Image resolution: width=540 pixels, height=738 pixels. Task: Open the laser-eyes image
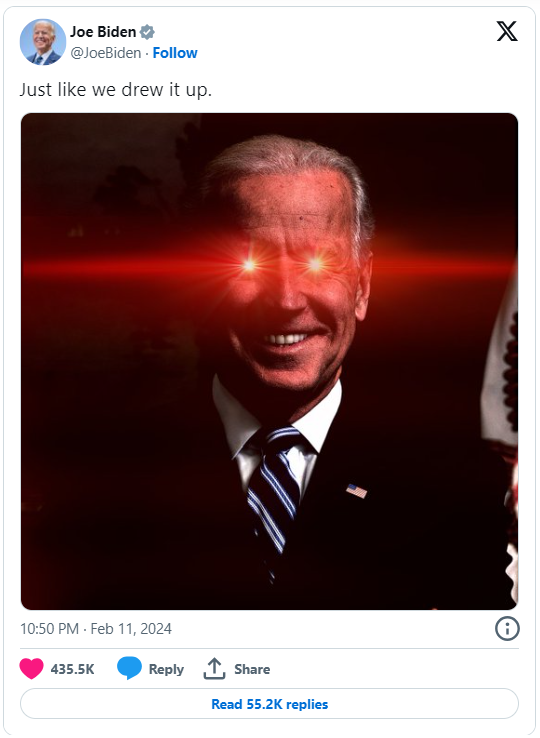pos(269,361)
